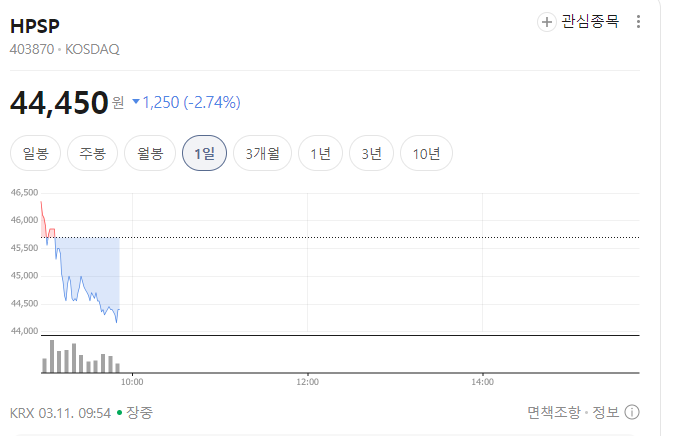
Task: Click the down triangle change indicator
Action: pyautogui.click(x=136, y=102)
